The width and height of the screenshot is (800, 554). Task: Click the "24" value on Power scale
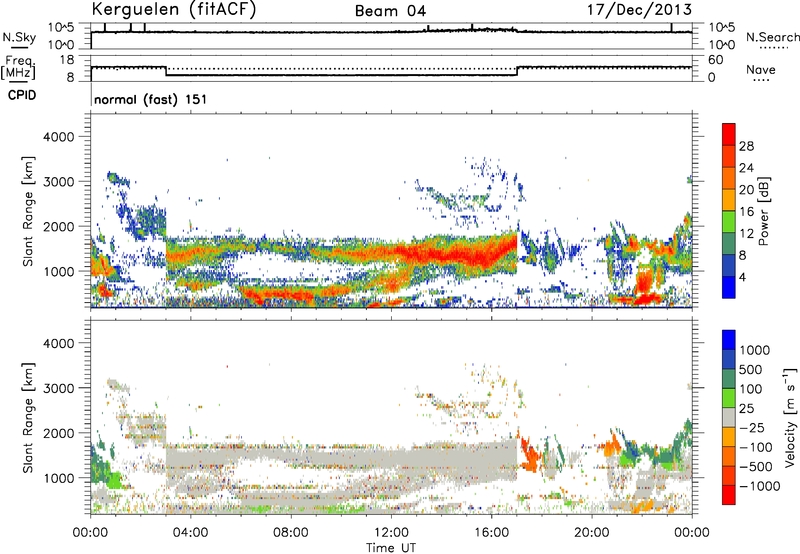pos(746,168)
